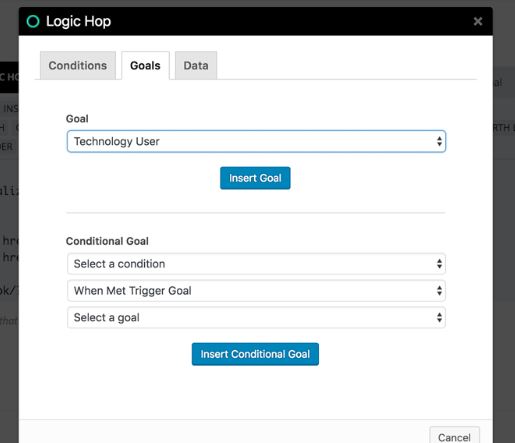
Task: Open the When Met Trigger Goal dropdown
Action: click(256, 291)
